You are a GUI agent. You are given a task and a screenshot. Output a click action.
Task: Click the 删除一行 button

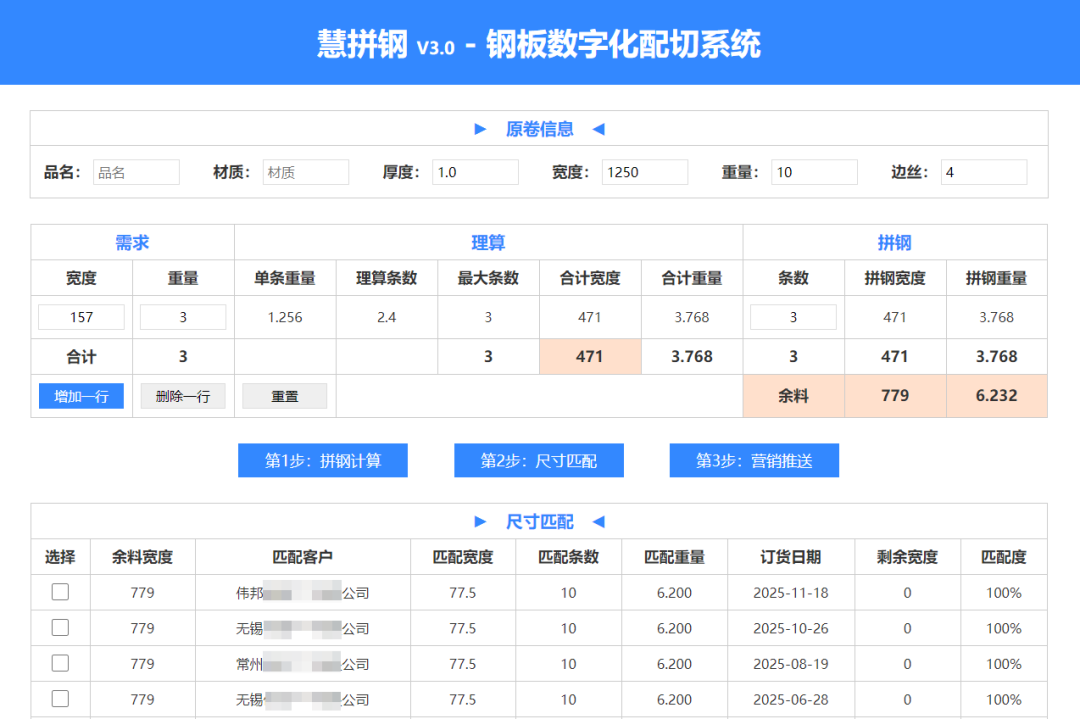(x=183, y=396)
